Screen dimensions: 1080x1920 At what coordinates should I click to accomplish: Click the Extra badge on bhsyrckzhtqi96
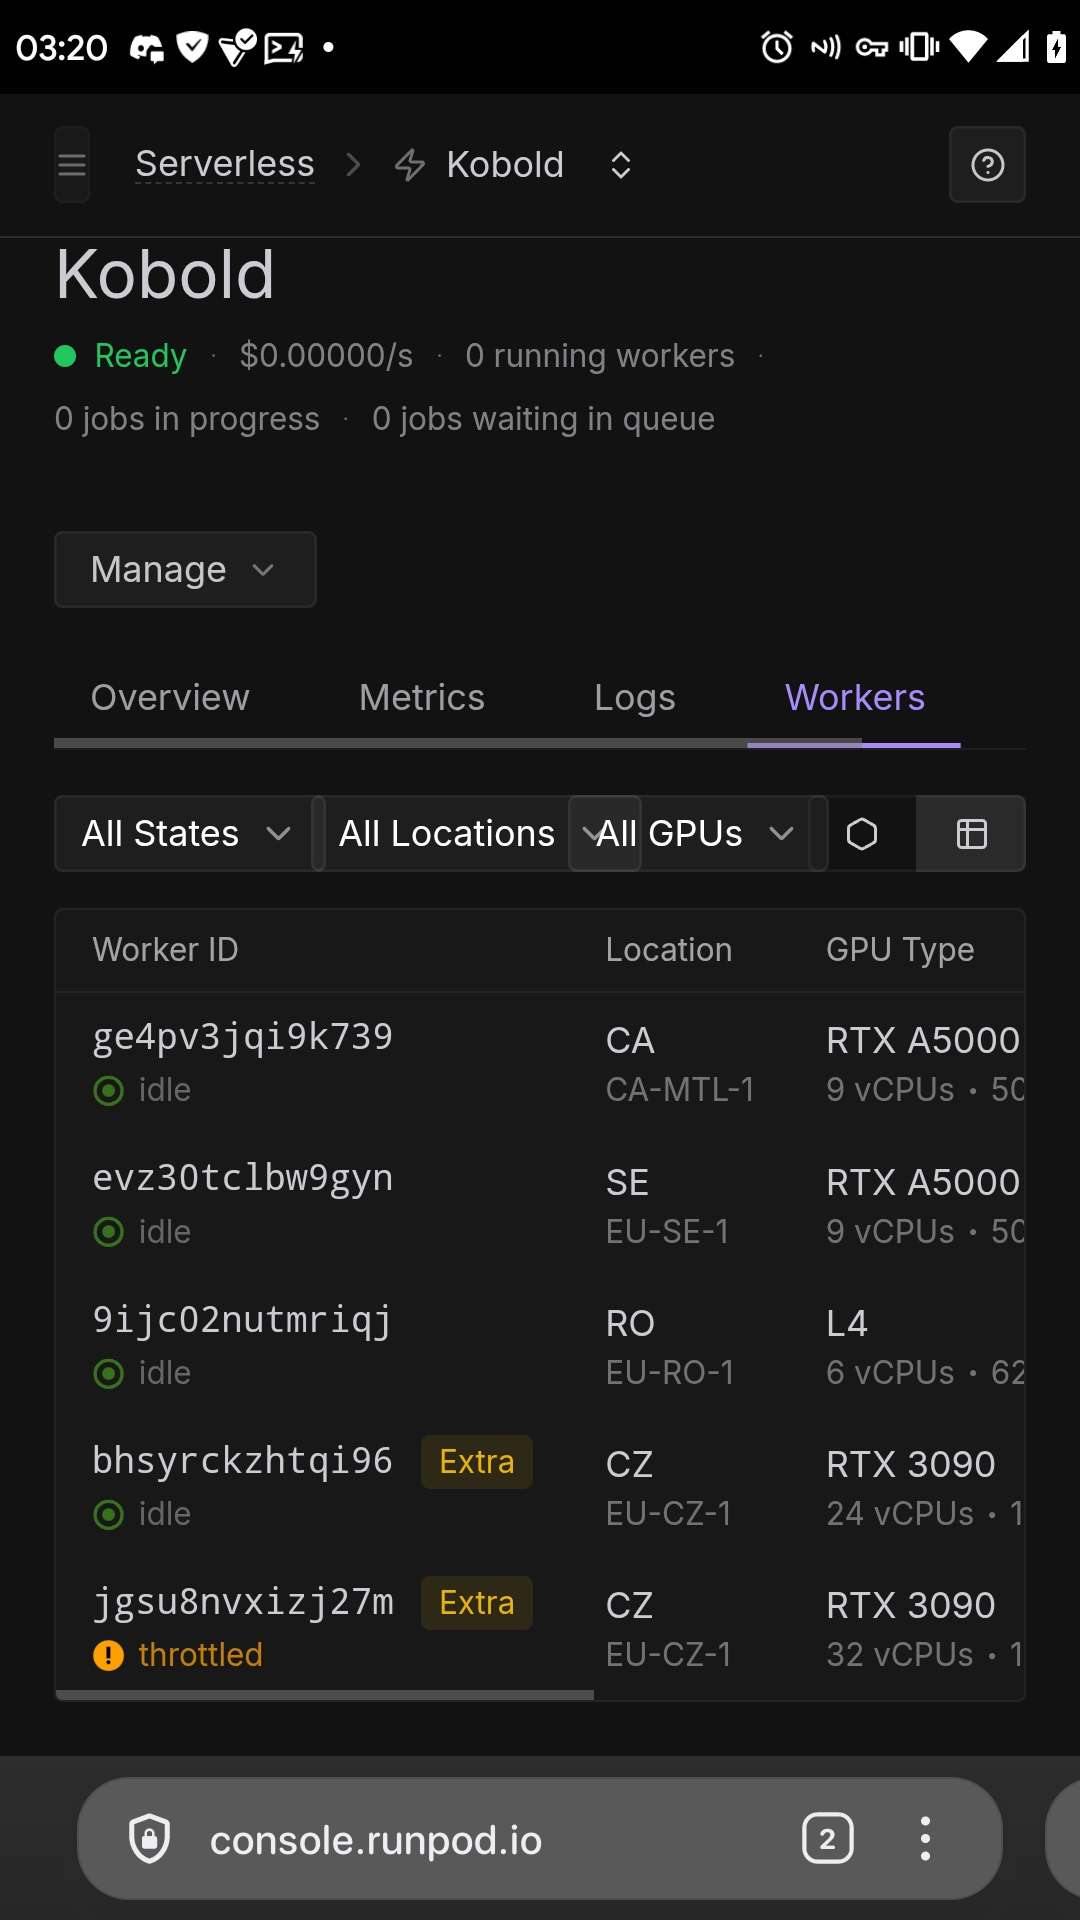pyautogui.click(x=477, y=1462)
